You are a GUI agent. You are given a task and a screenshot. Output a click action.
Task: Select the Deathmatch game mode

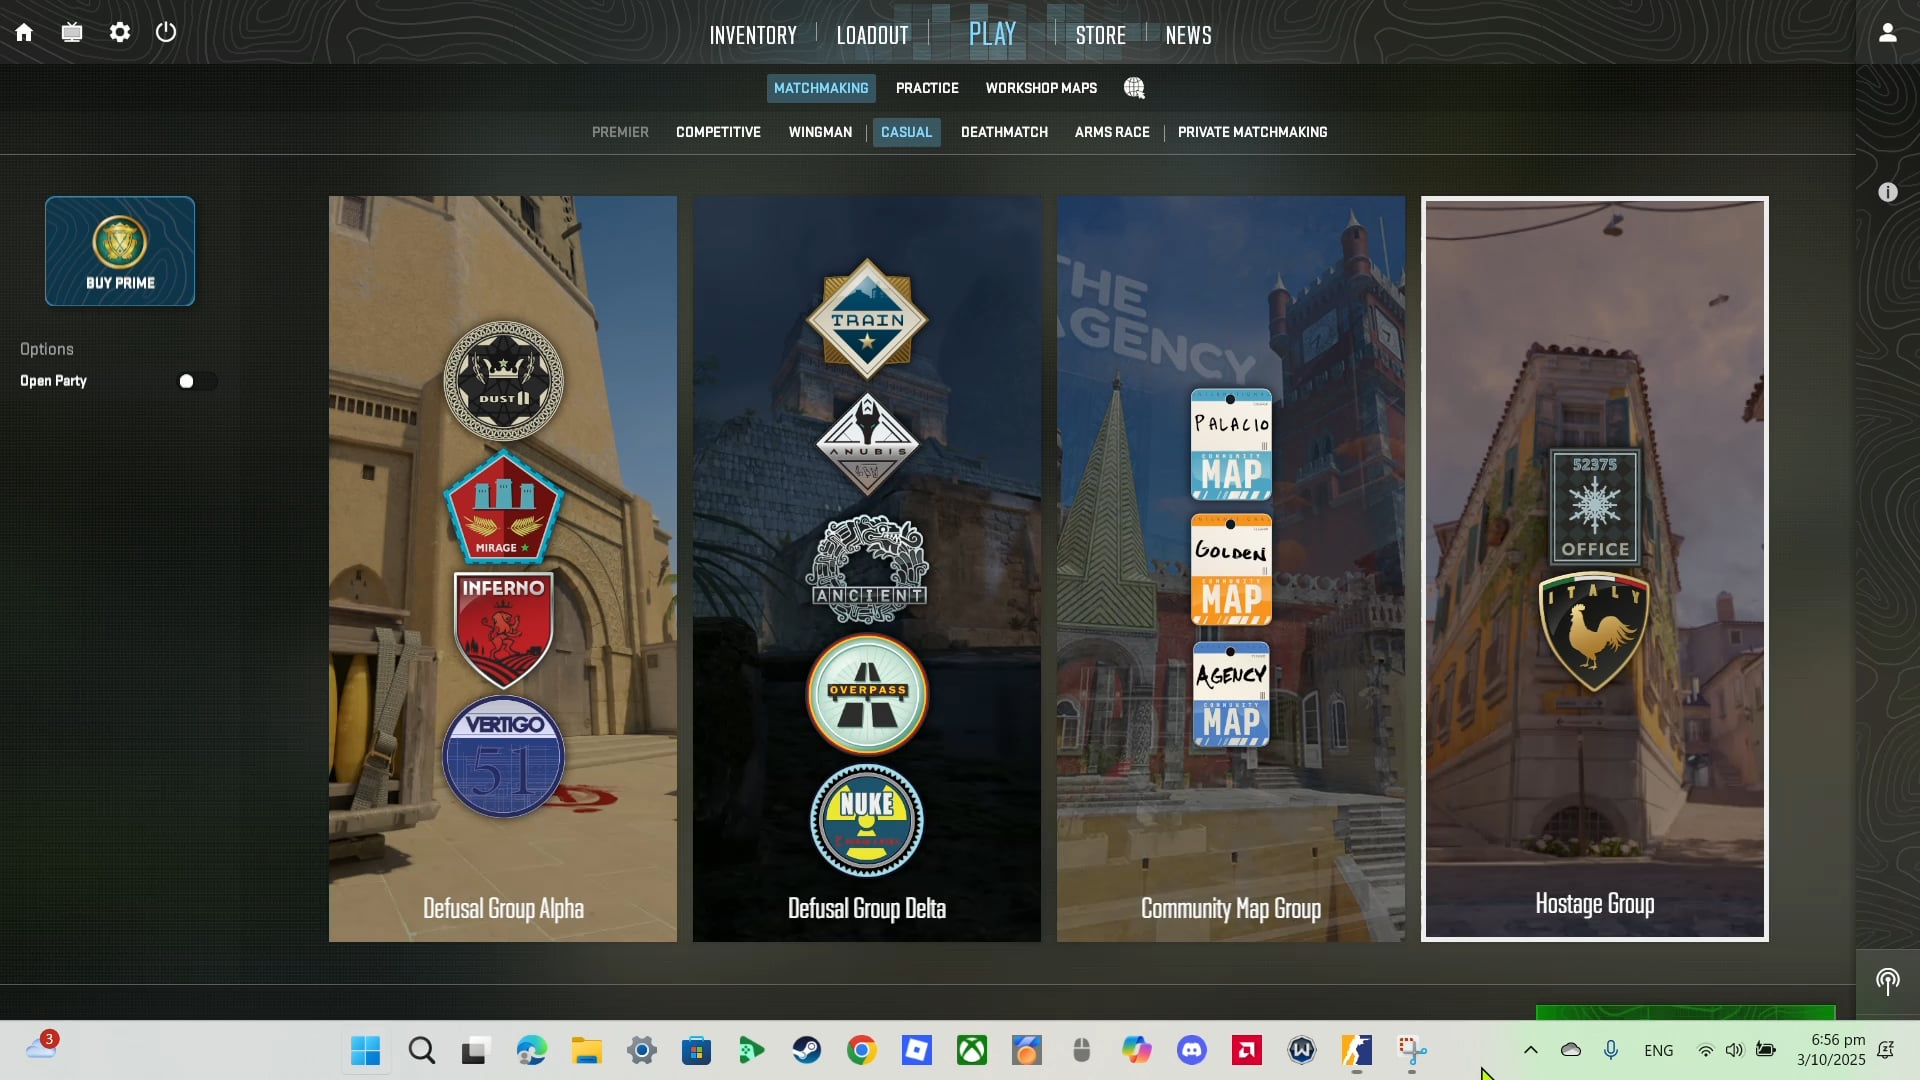coord(1004,132)
